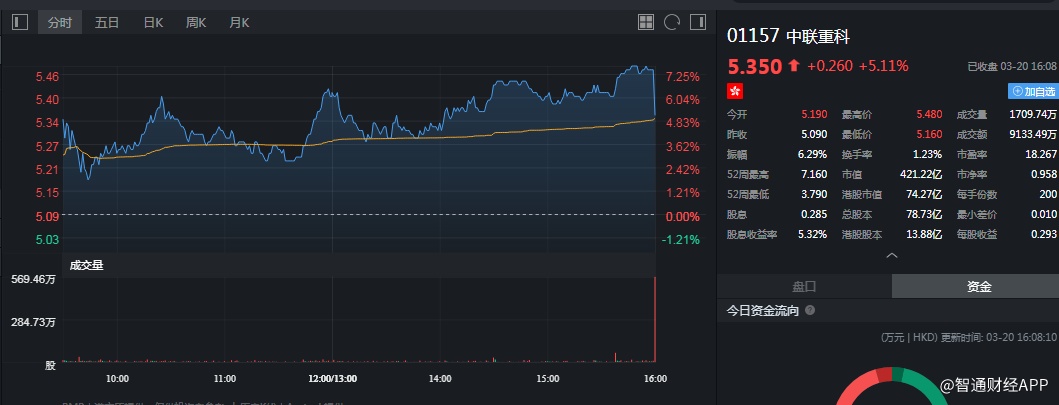Open the multi-chart grid layout

(x=645, y=22)
